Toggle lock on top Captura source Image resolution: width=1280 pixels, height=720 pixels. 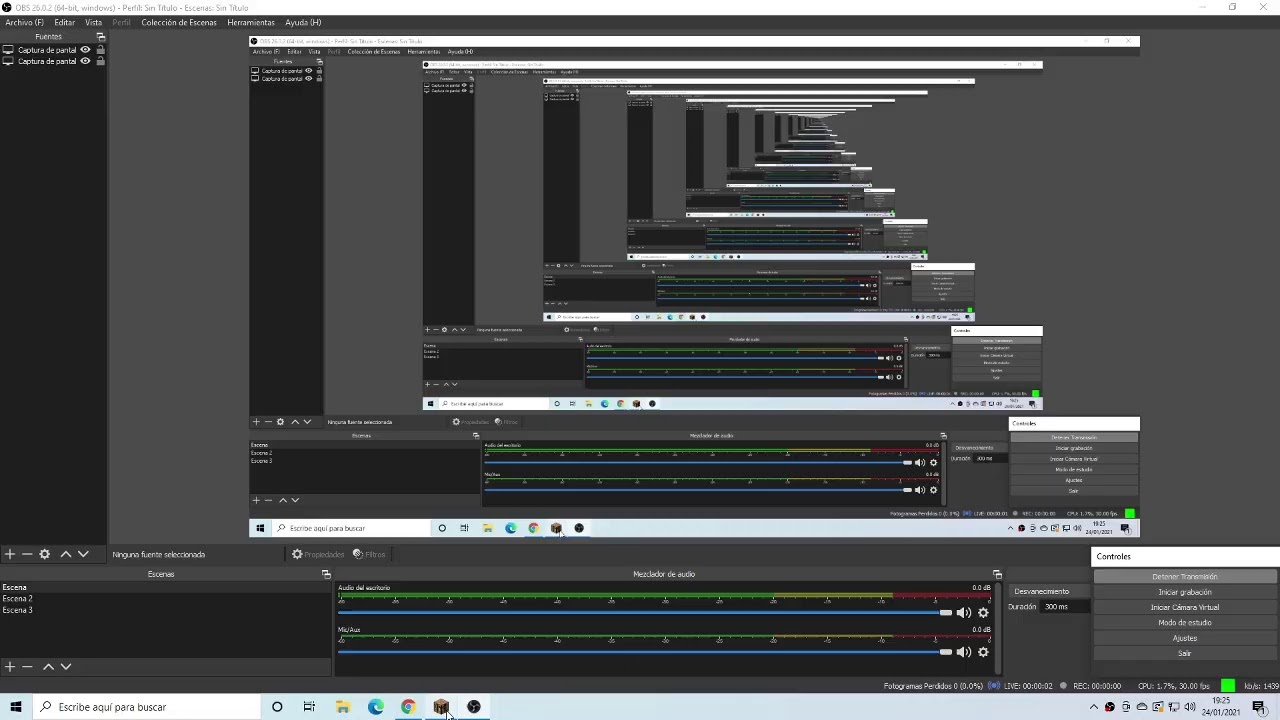coord(100,50)
